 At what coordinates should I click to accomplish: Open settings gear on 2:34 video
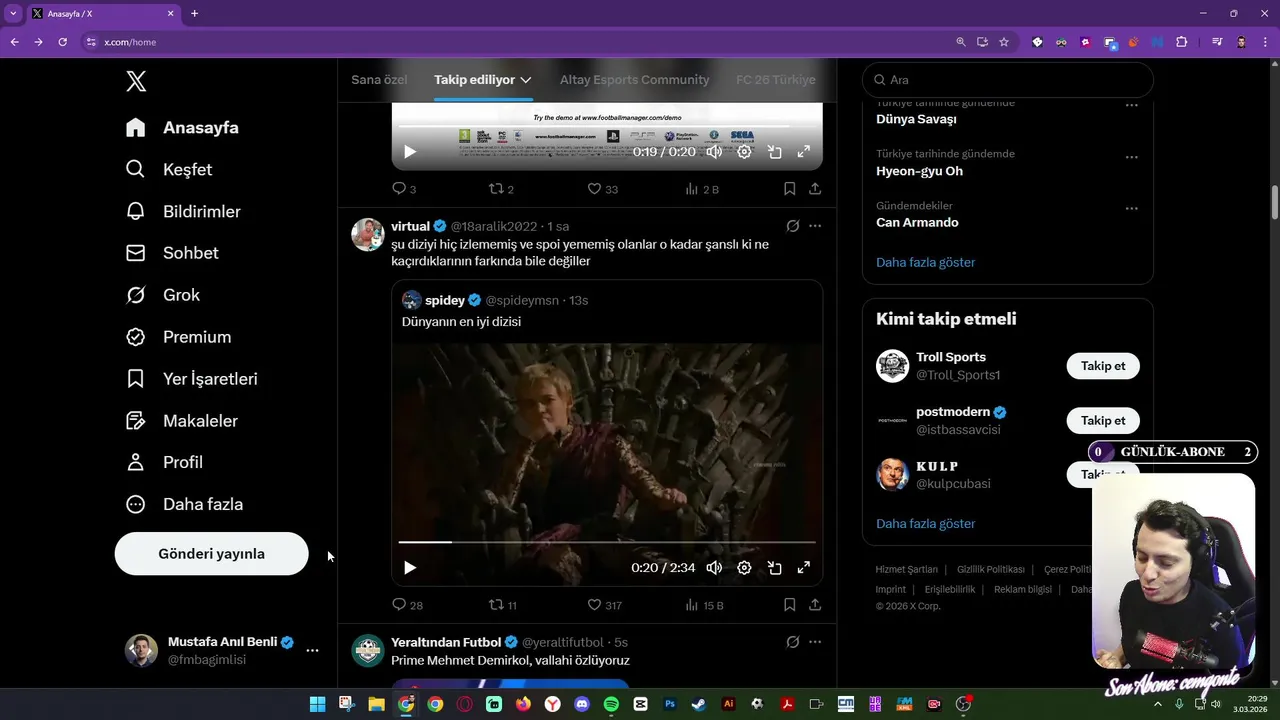[x=744, y=567]
